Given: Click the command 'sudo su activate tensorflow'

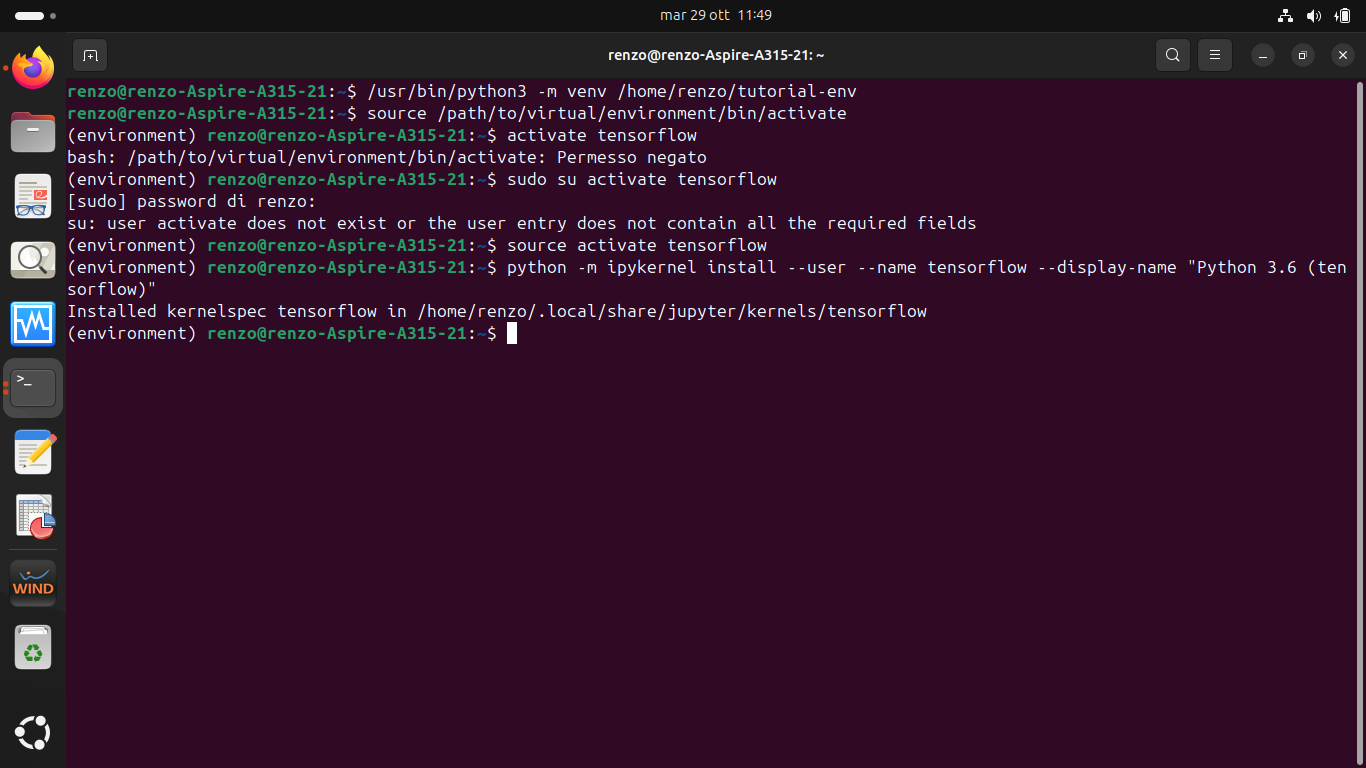Looking at the screenshot, I should 642,179.
